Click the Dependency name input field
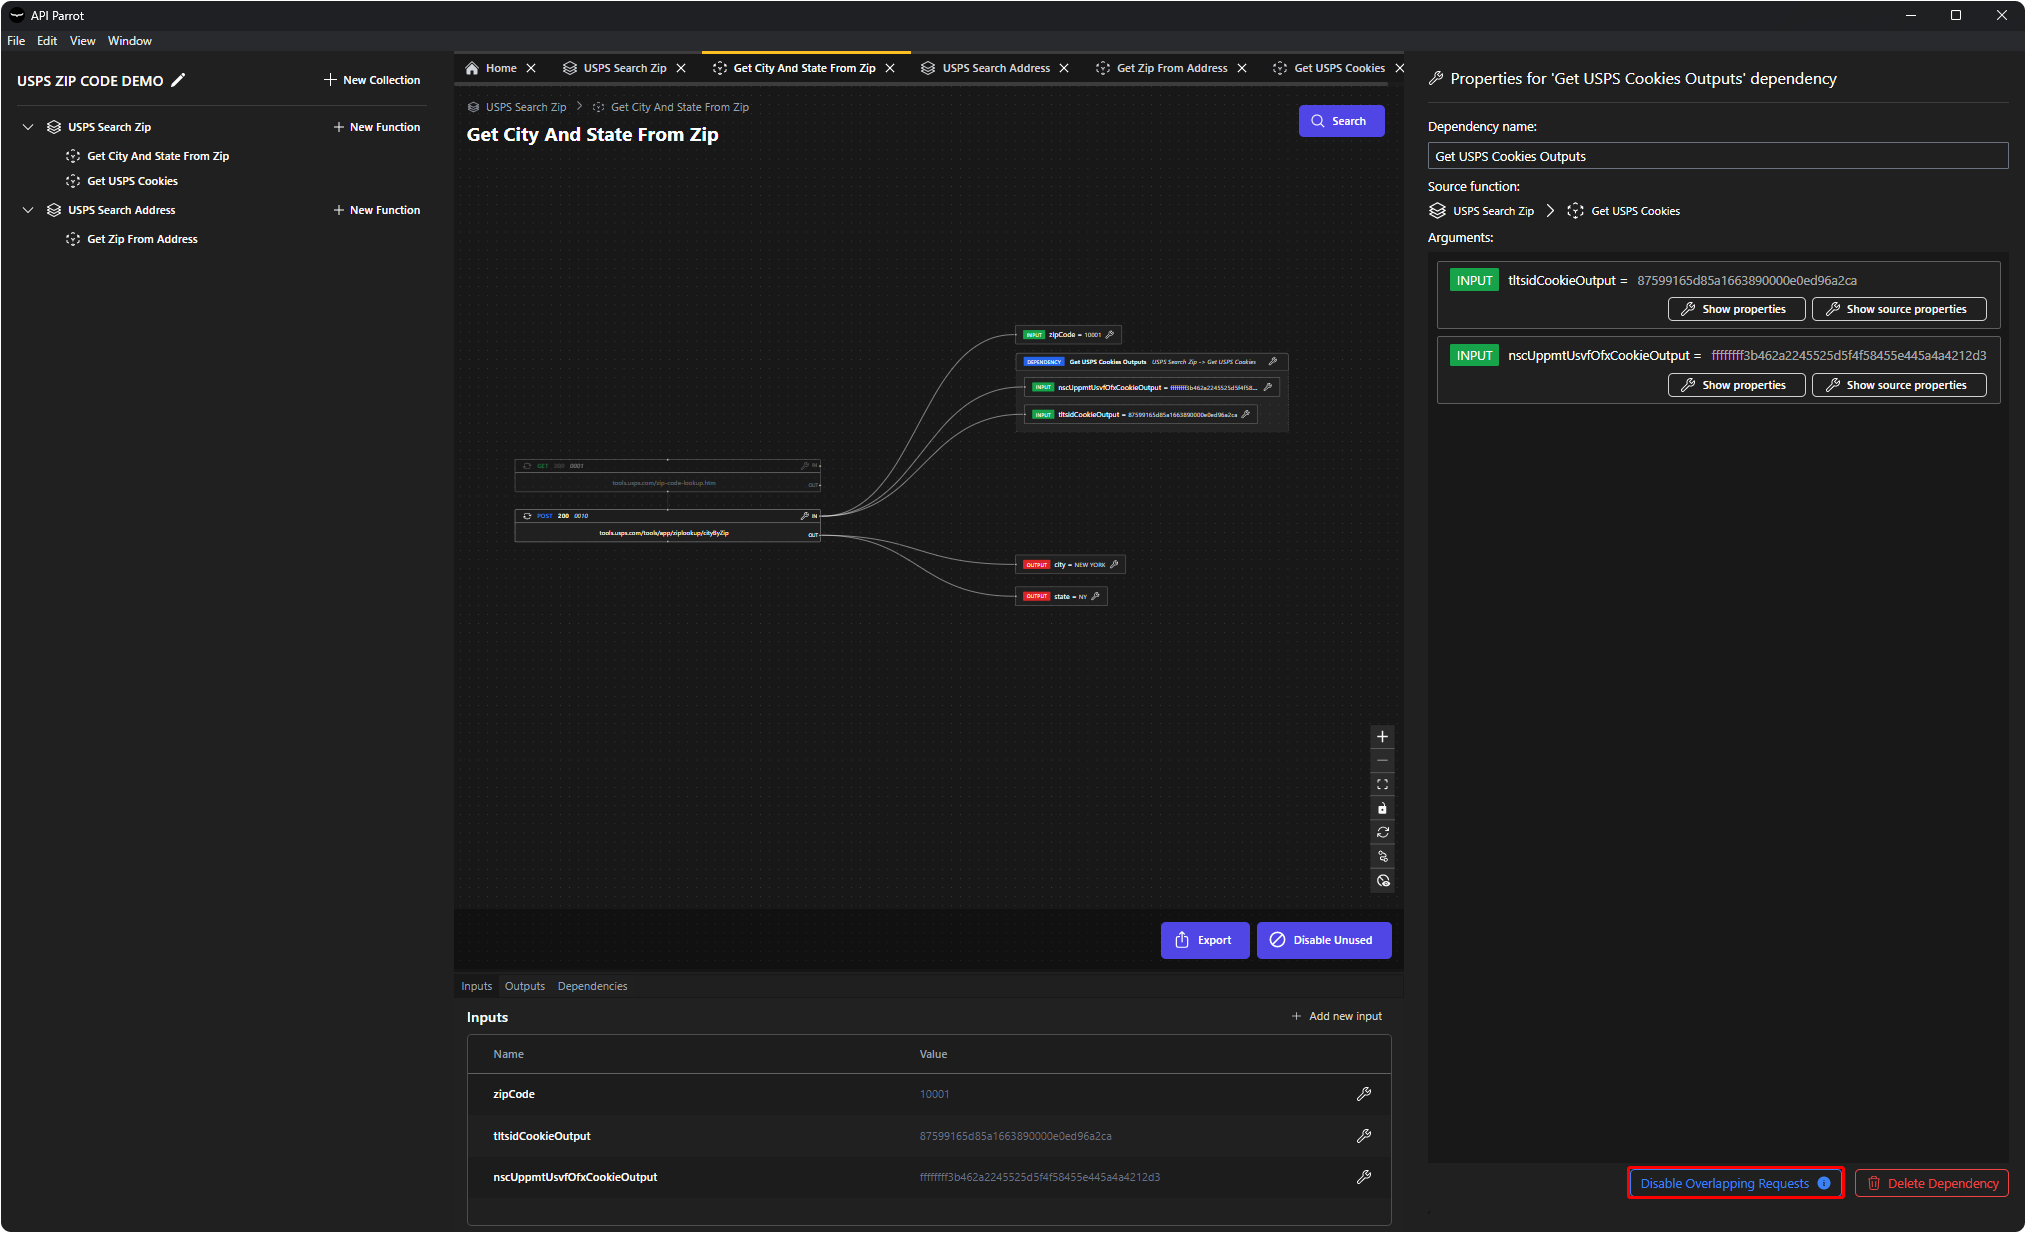 point(1717,156)
